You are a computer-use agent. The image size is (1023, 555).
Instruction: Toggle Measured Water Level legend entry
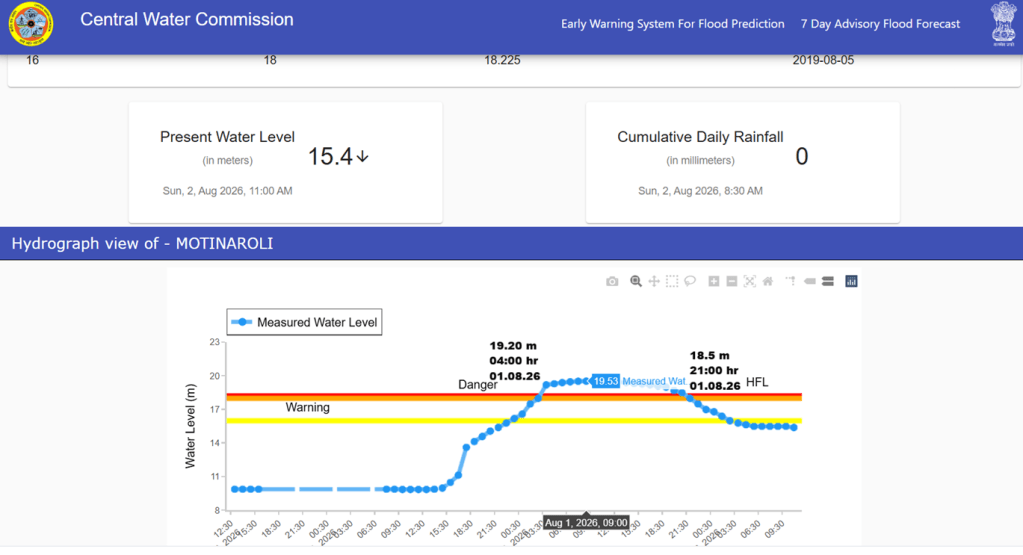pyautogui.click(x=305, y=322)
